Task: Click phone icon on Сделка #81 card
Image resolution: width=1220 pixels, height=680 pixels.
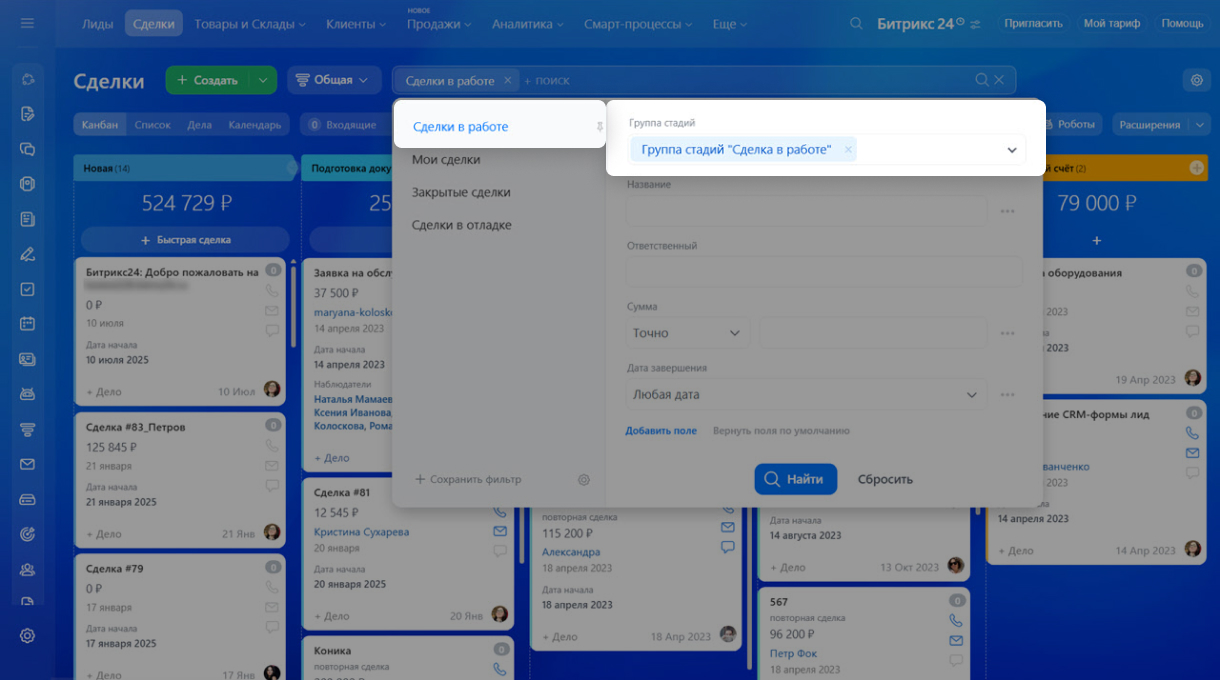Action: 500,512
